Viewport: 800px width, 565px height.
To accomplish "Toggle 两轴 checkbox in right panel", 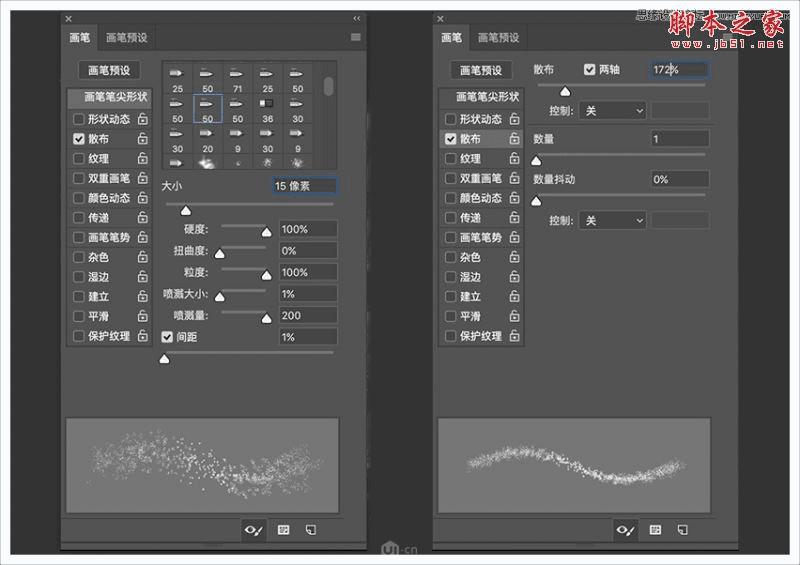I will [590, 69].
